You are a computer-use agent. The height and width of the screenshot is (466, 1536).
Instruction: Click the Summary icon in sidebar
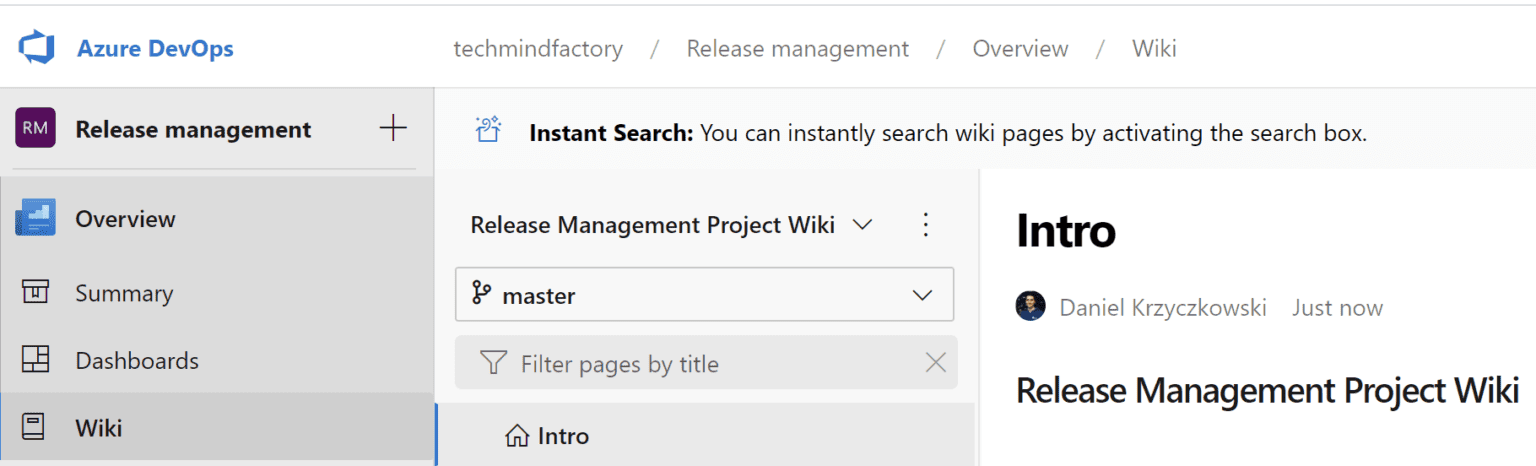(x=35, y=293)
